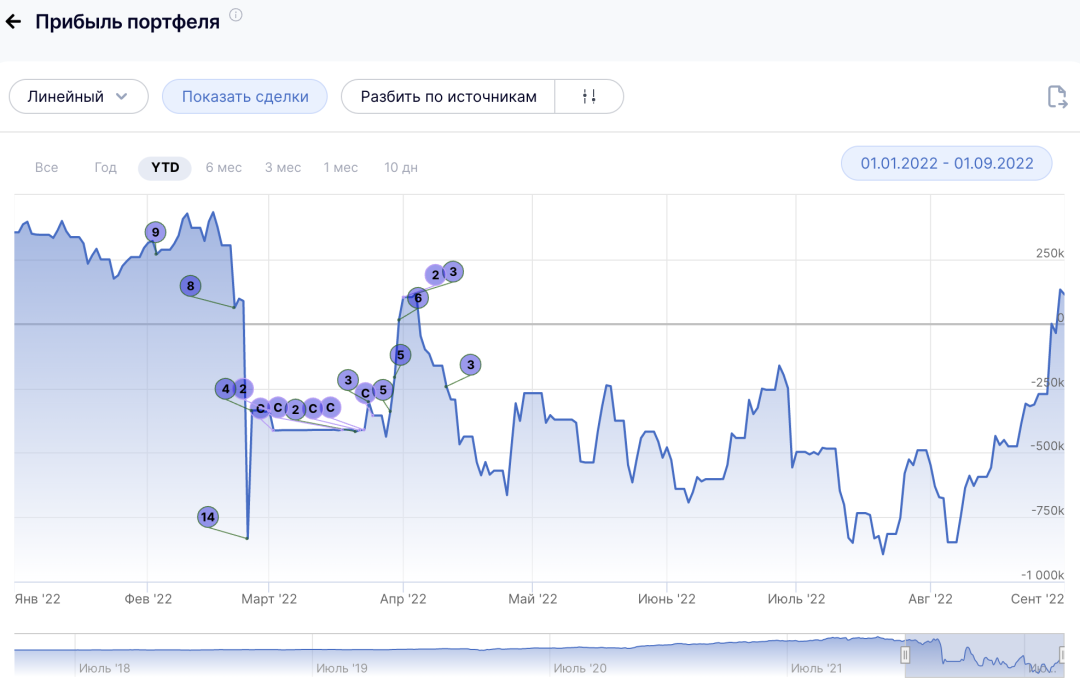Choose the 10 дн period

[x=401, y=167]
